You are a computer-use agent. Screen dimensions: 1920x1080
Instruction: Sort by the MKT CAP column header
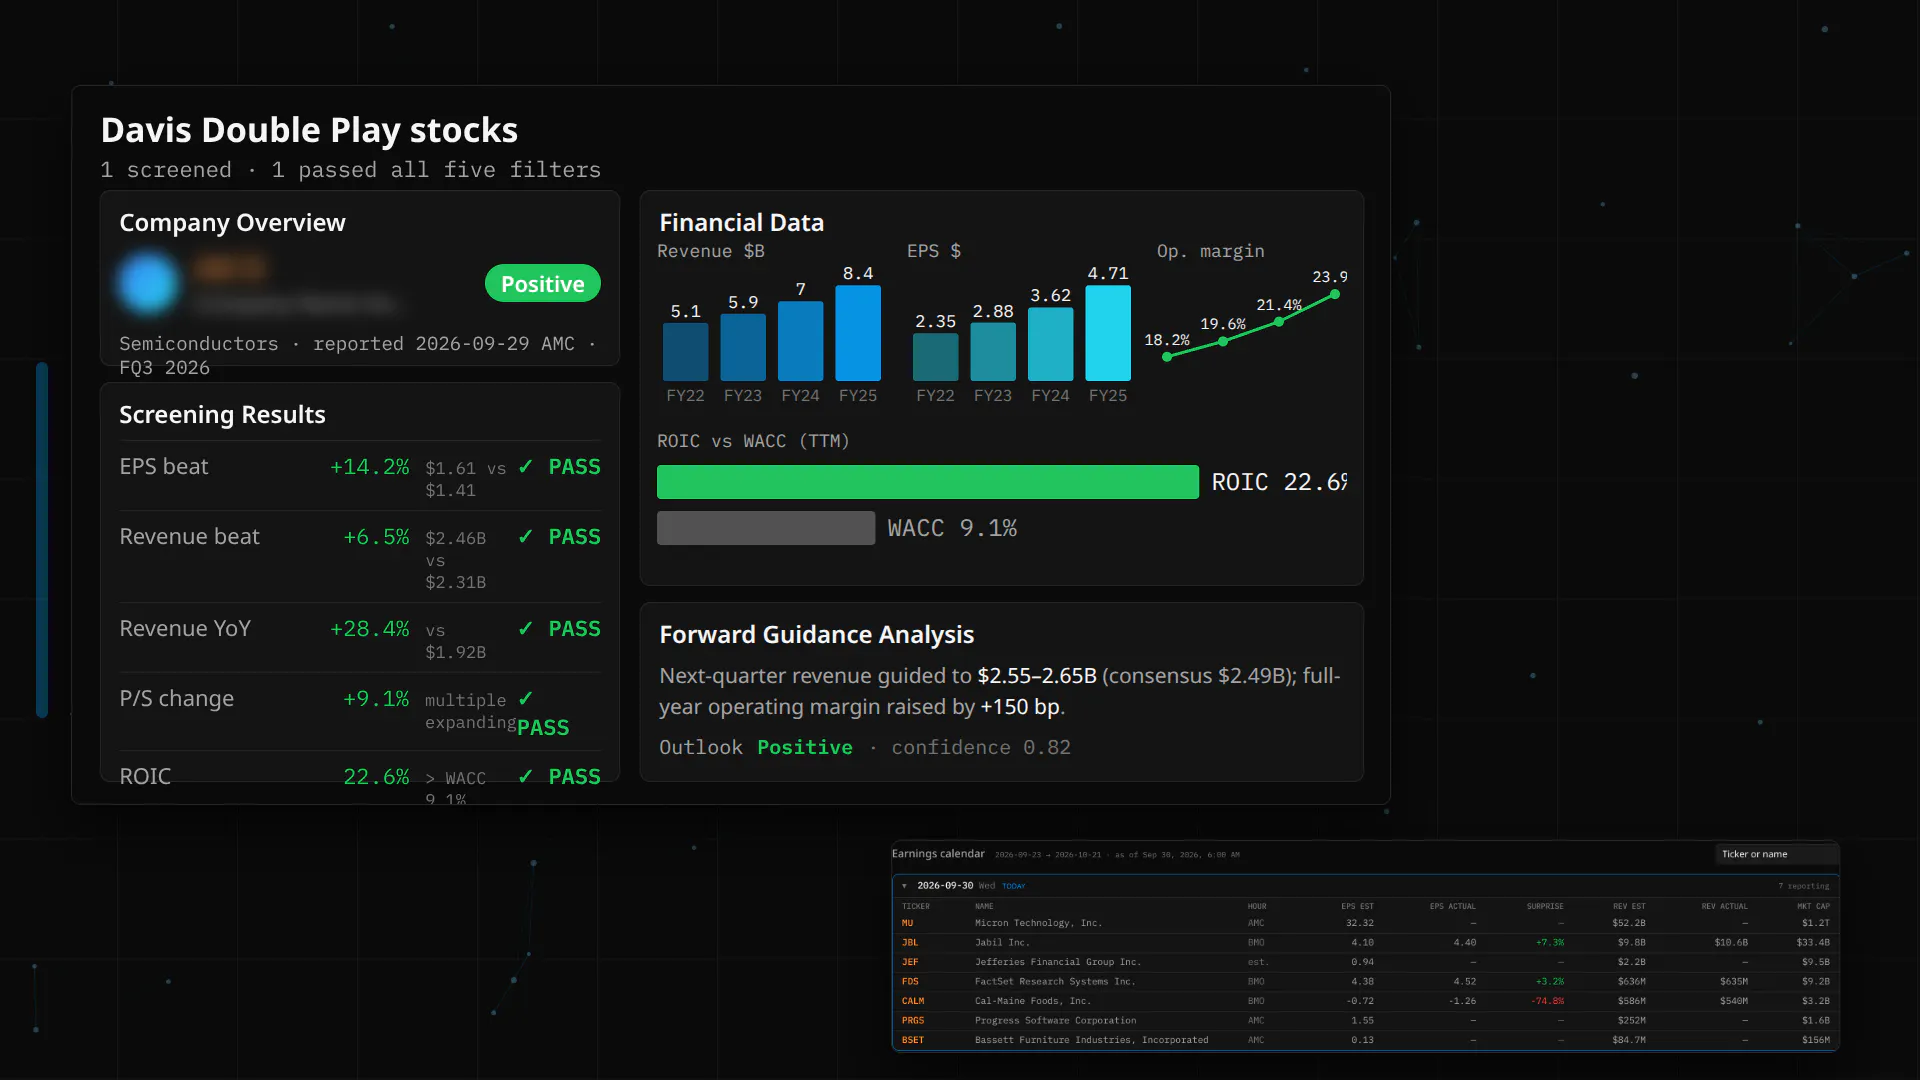(x=1813, y=906)
